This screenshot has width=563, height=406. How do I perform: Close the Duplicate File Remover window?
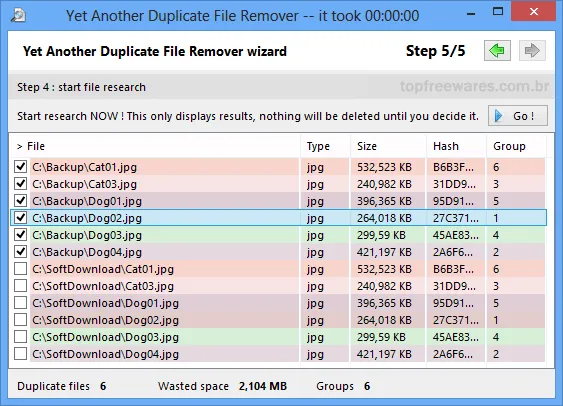(534, 12)
